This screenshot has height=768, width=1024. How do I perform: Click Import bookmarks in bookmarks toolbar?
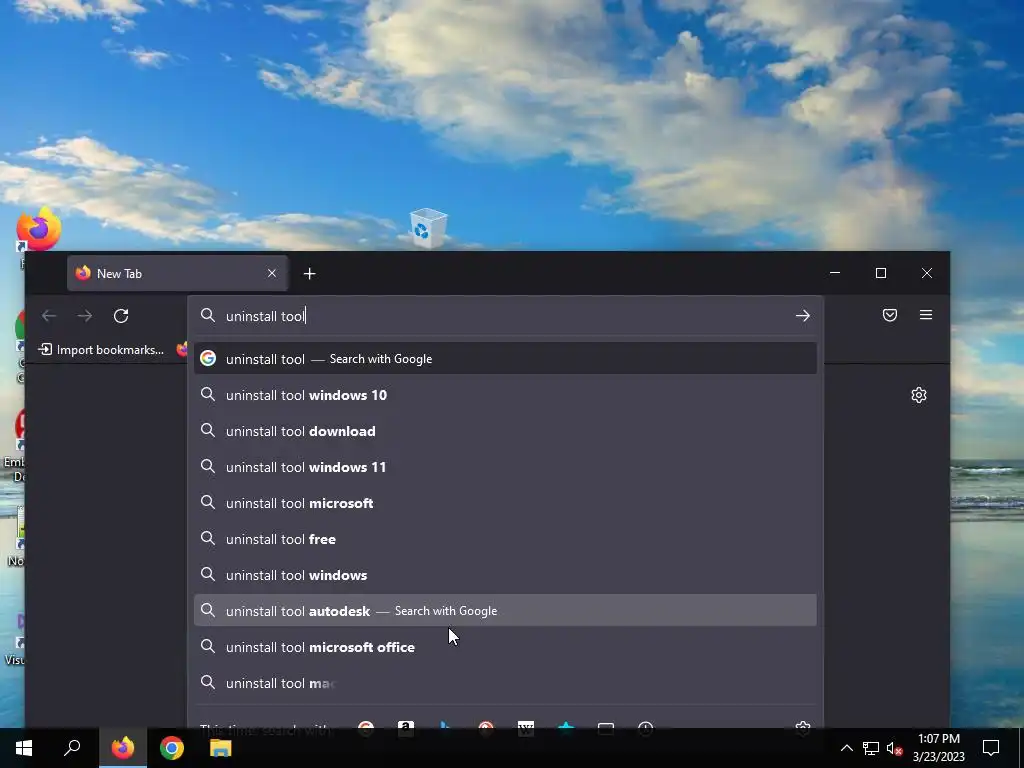point(102,350)
